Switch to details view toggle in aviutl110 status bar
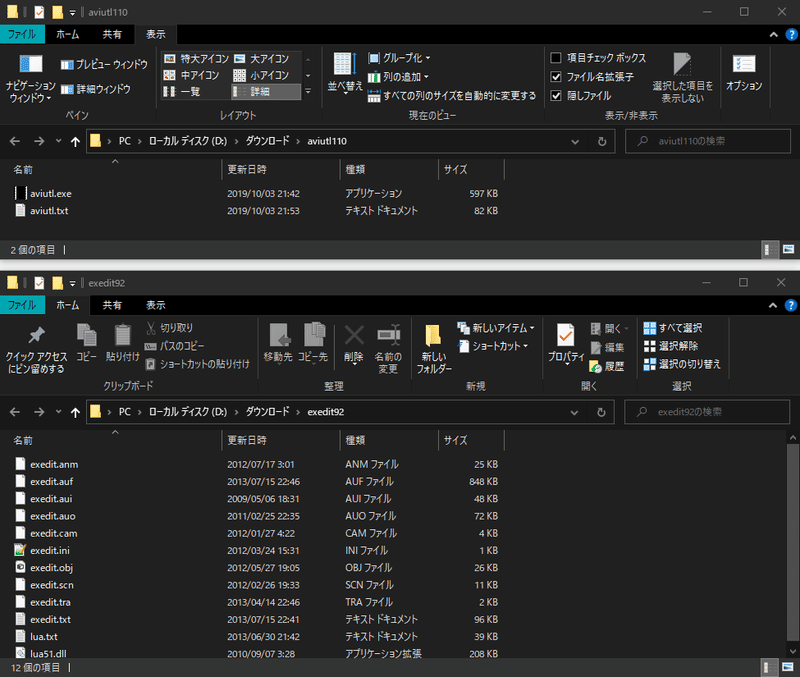This screenshot has width=800, height=677. 770,249
